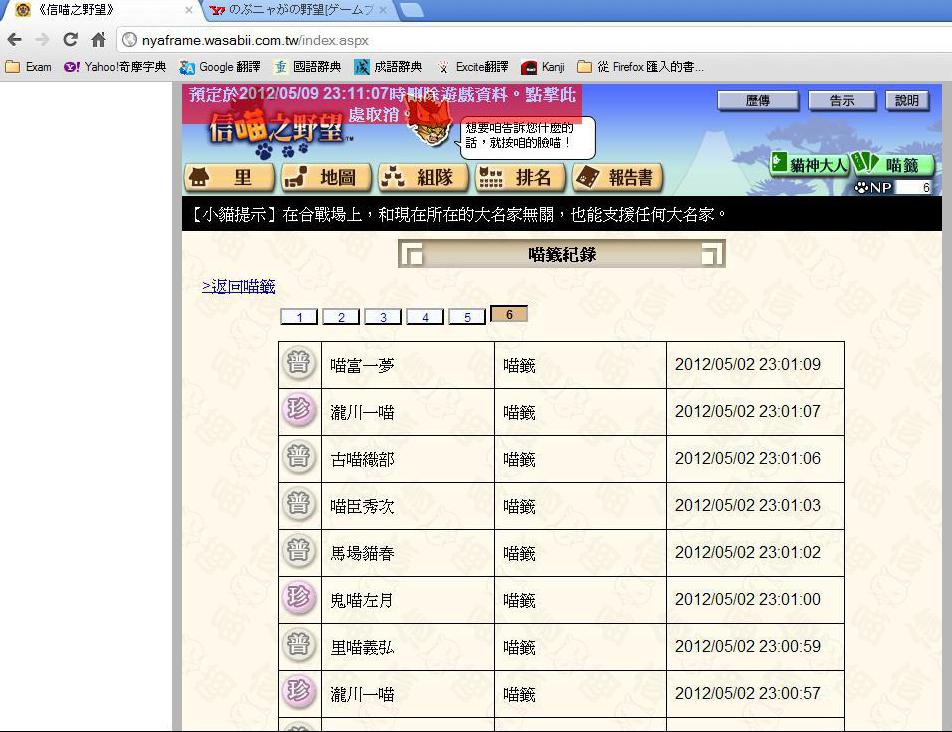Select the card name 喵臣秀次
The width and height of the screenshot is (952, 732).
pos(362,506)
